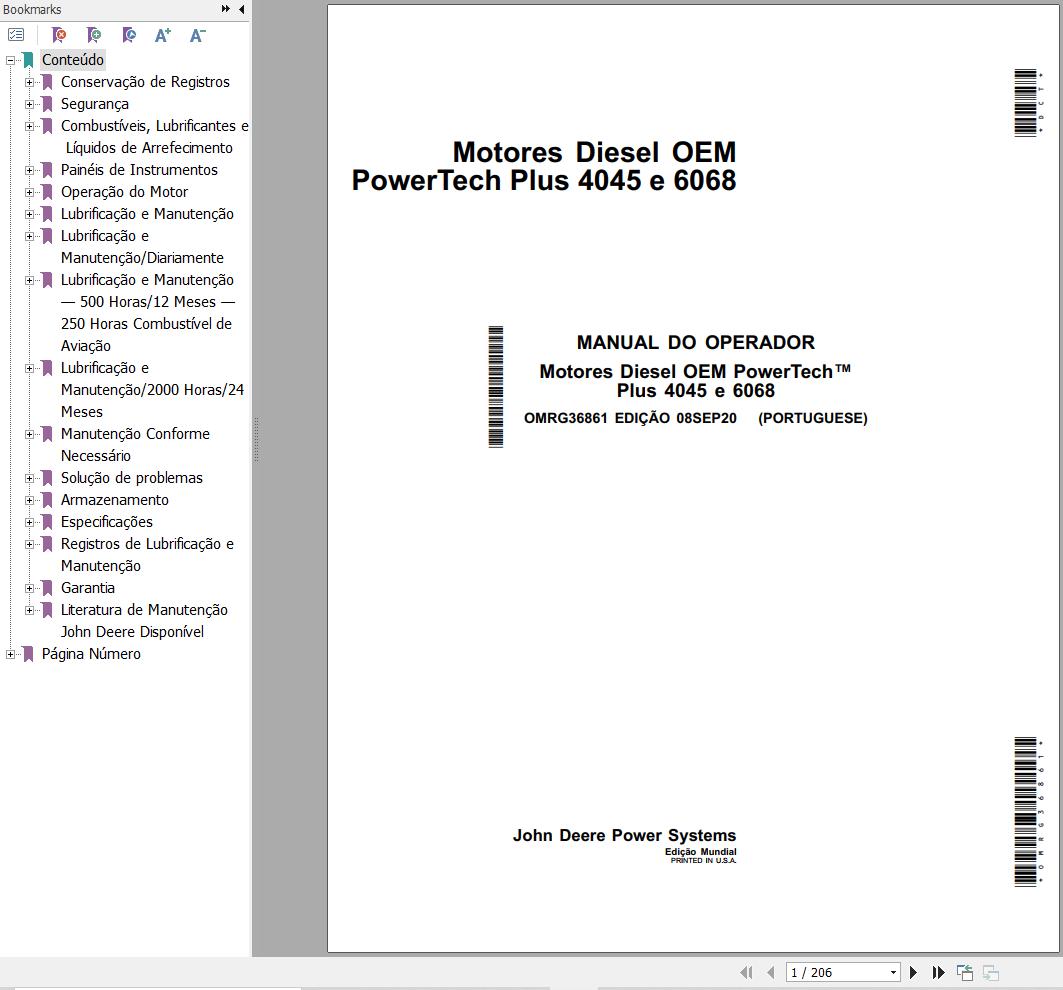
Task: Expand bookmarks panel with double-arrow icon
Action: click(x=226, y=9)
